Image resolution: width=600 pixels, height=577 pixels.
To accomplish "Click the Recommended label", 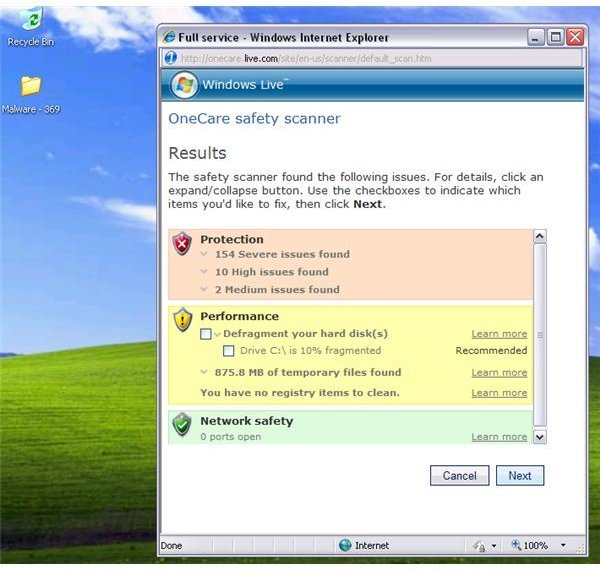I will tap(491, 350).
